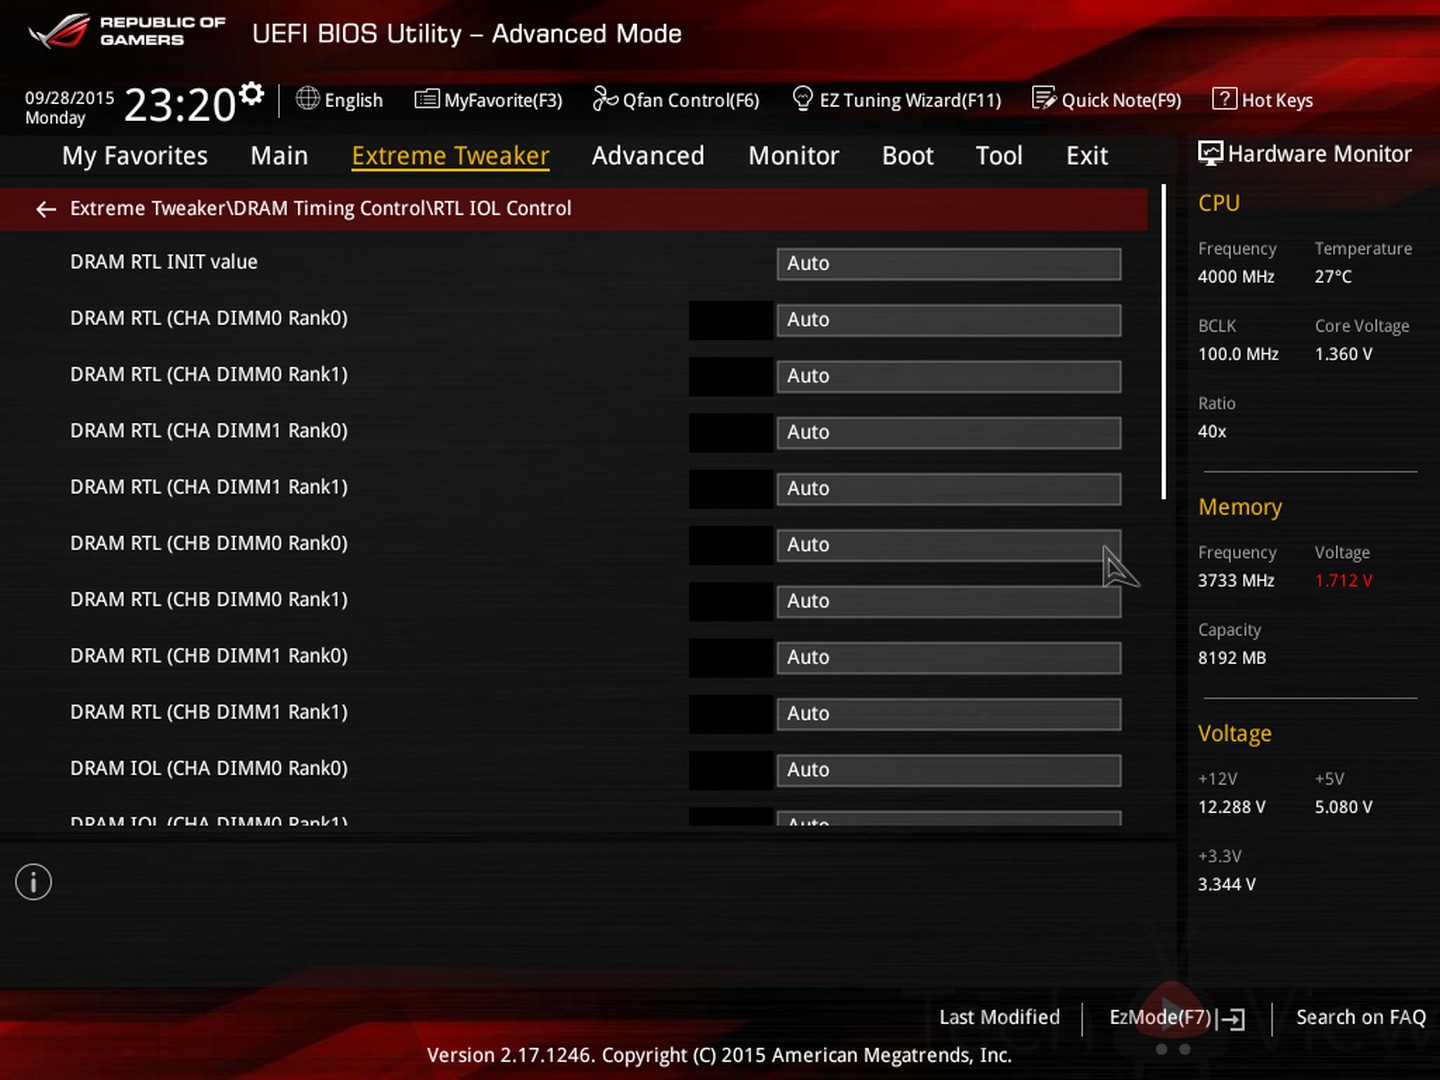Switch to EzMode(F7)

1176,1018
